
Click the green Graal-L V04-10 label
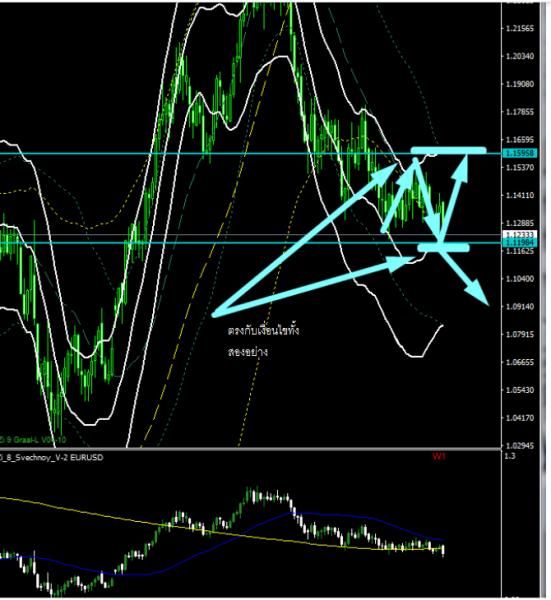tap(33, 440)
